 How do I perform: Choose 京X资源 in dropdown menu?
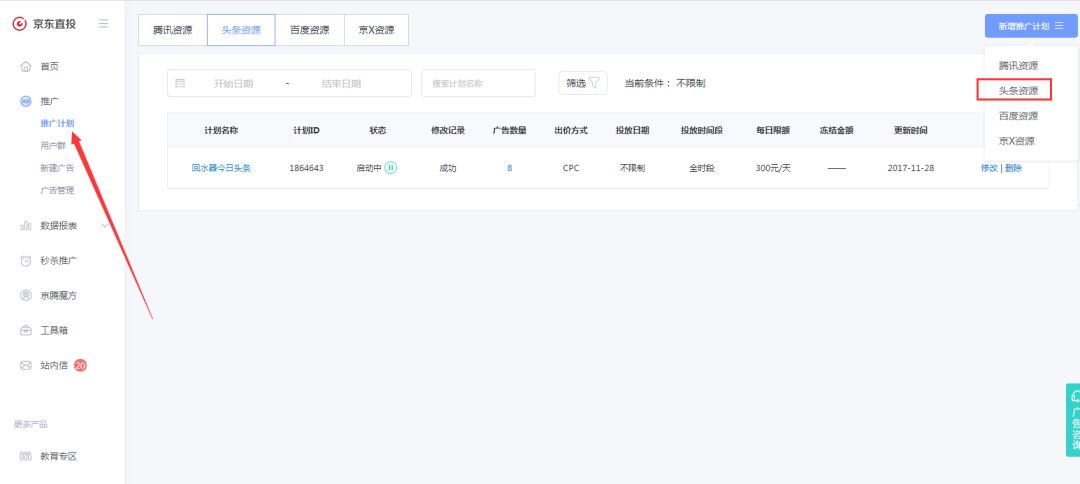pyautogui.click(x=1017, y=141)
